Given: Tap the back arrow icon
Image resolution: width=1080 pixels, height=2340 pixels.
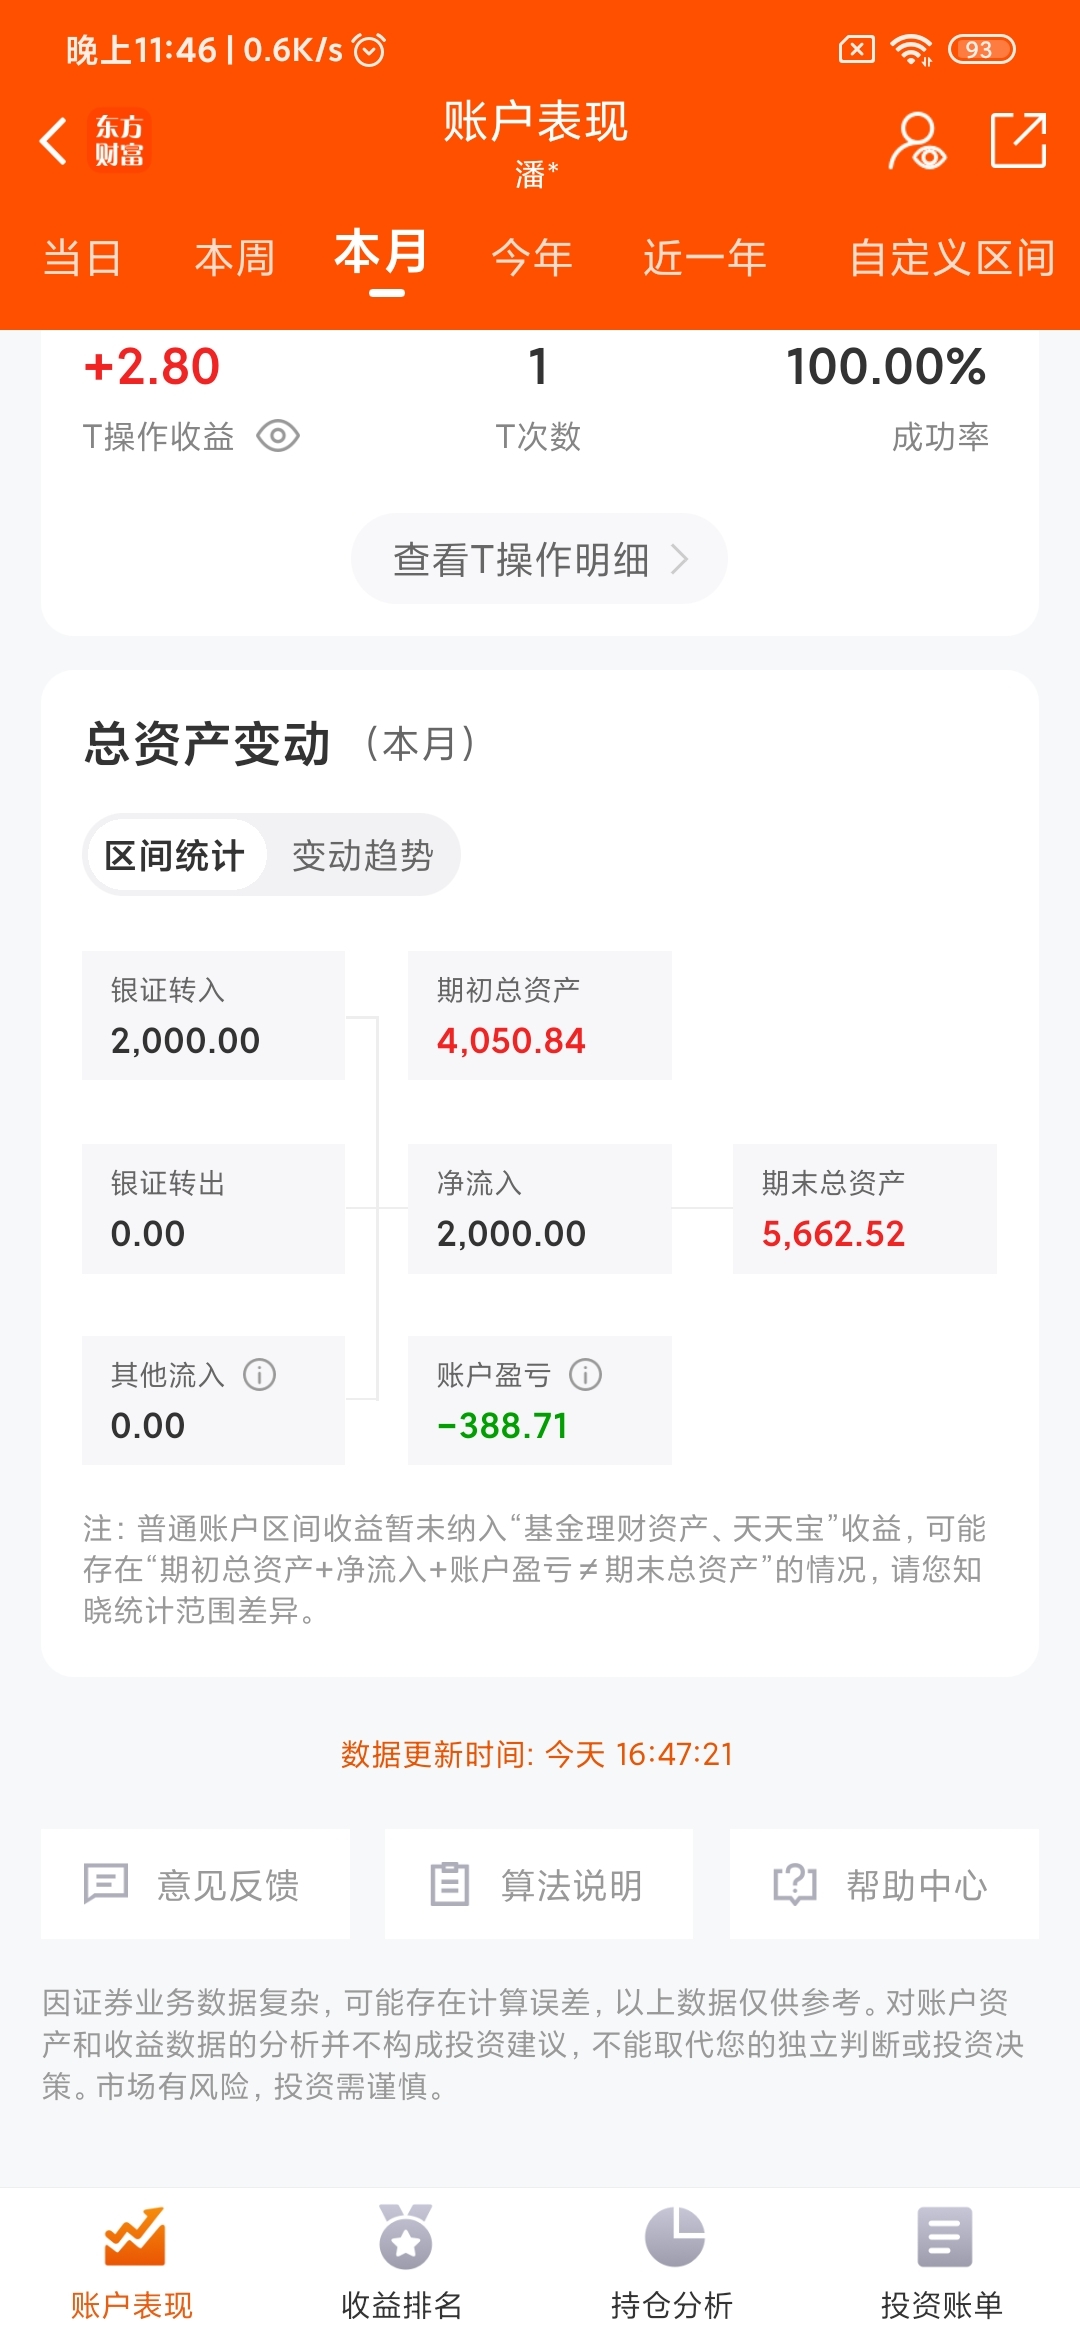Looking at the screenshot, I should point(54,140).
